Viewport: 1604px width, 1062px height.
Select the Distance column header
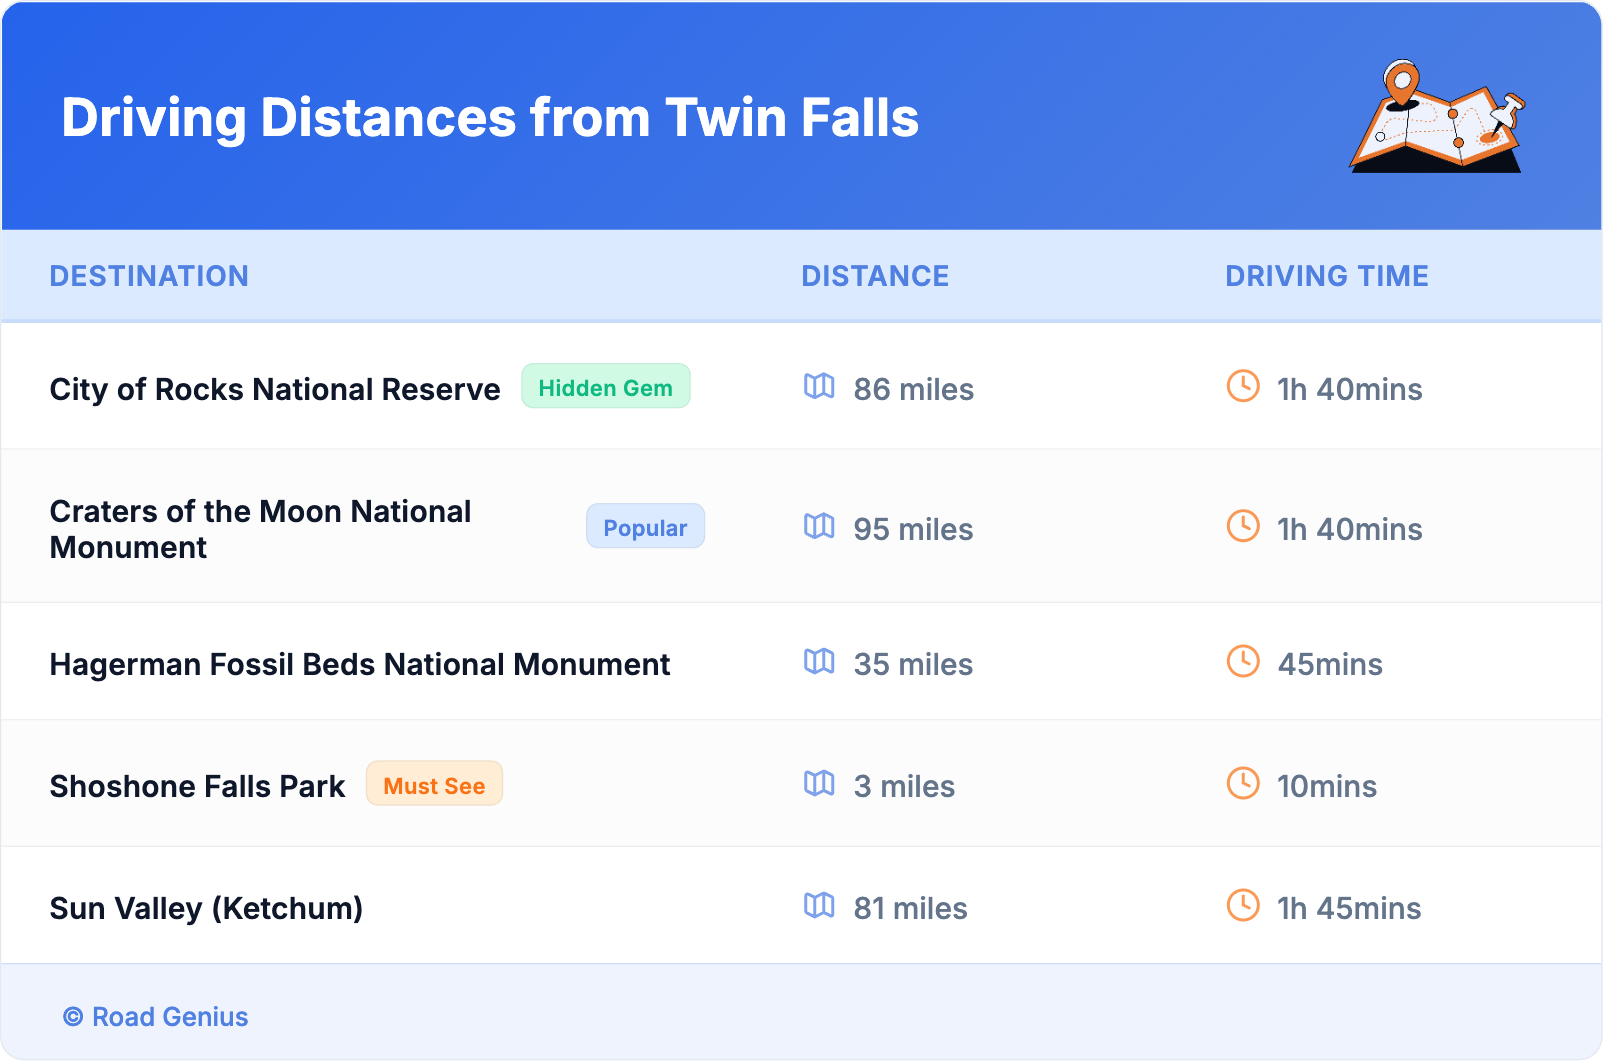pos(875,276)
